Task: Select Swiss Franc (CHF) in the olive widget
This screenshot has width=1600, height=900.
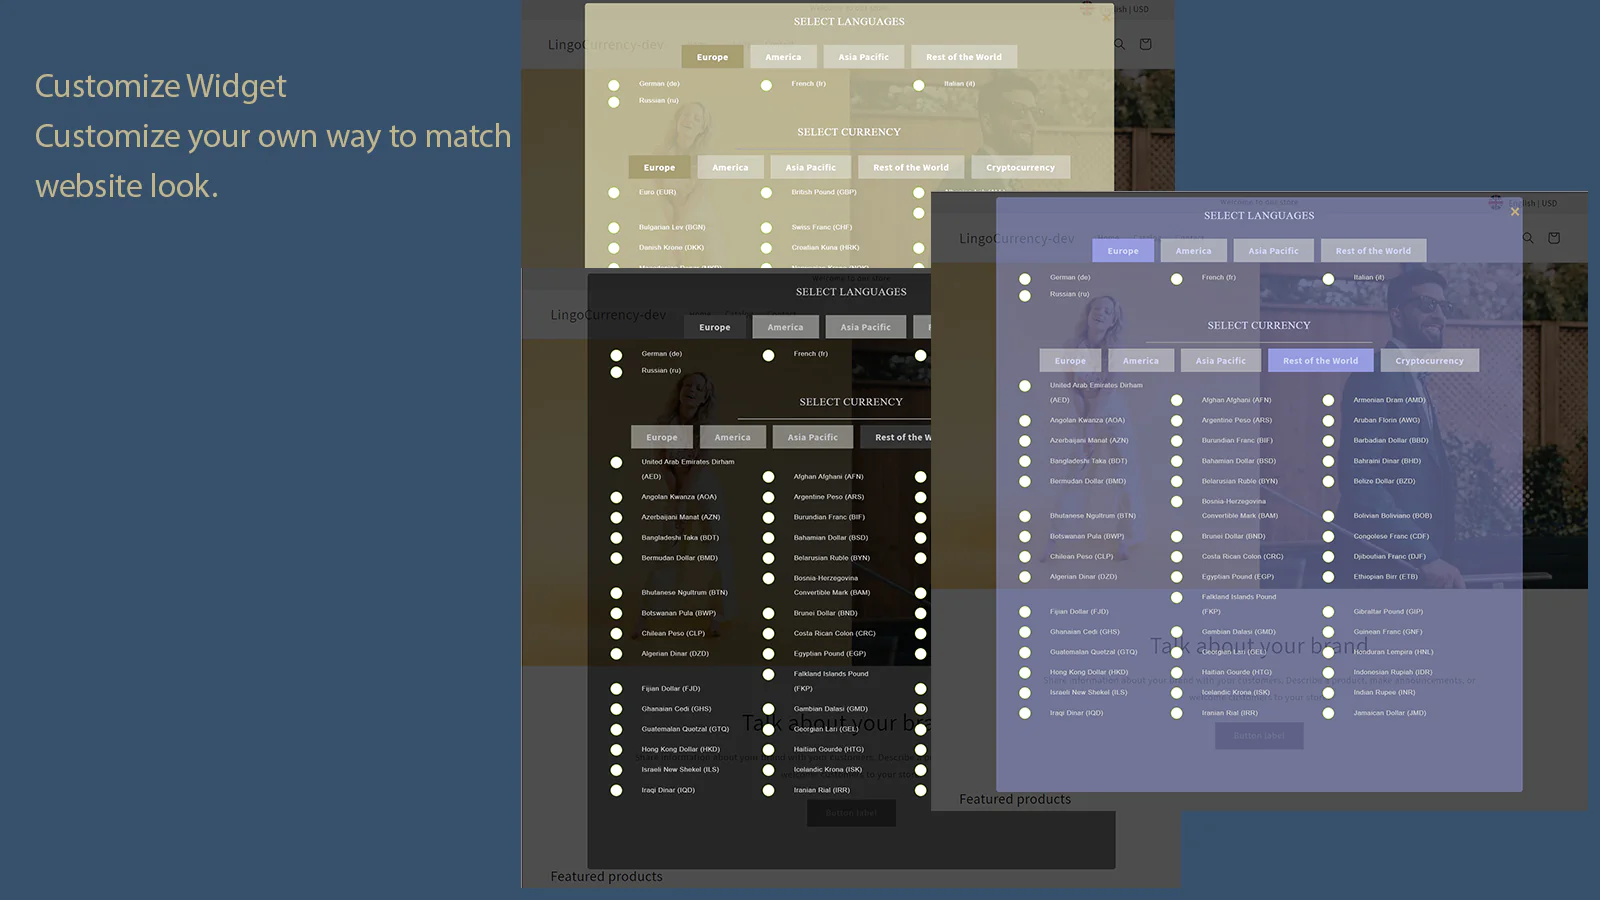Action: pyautogui.click(x=766, y=228)
